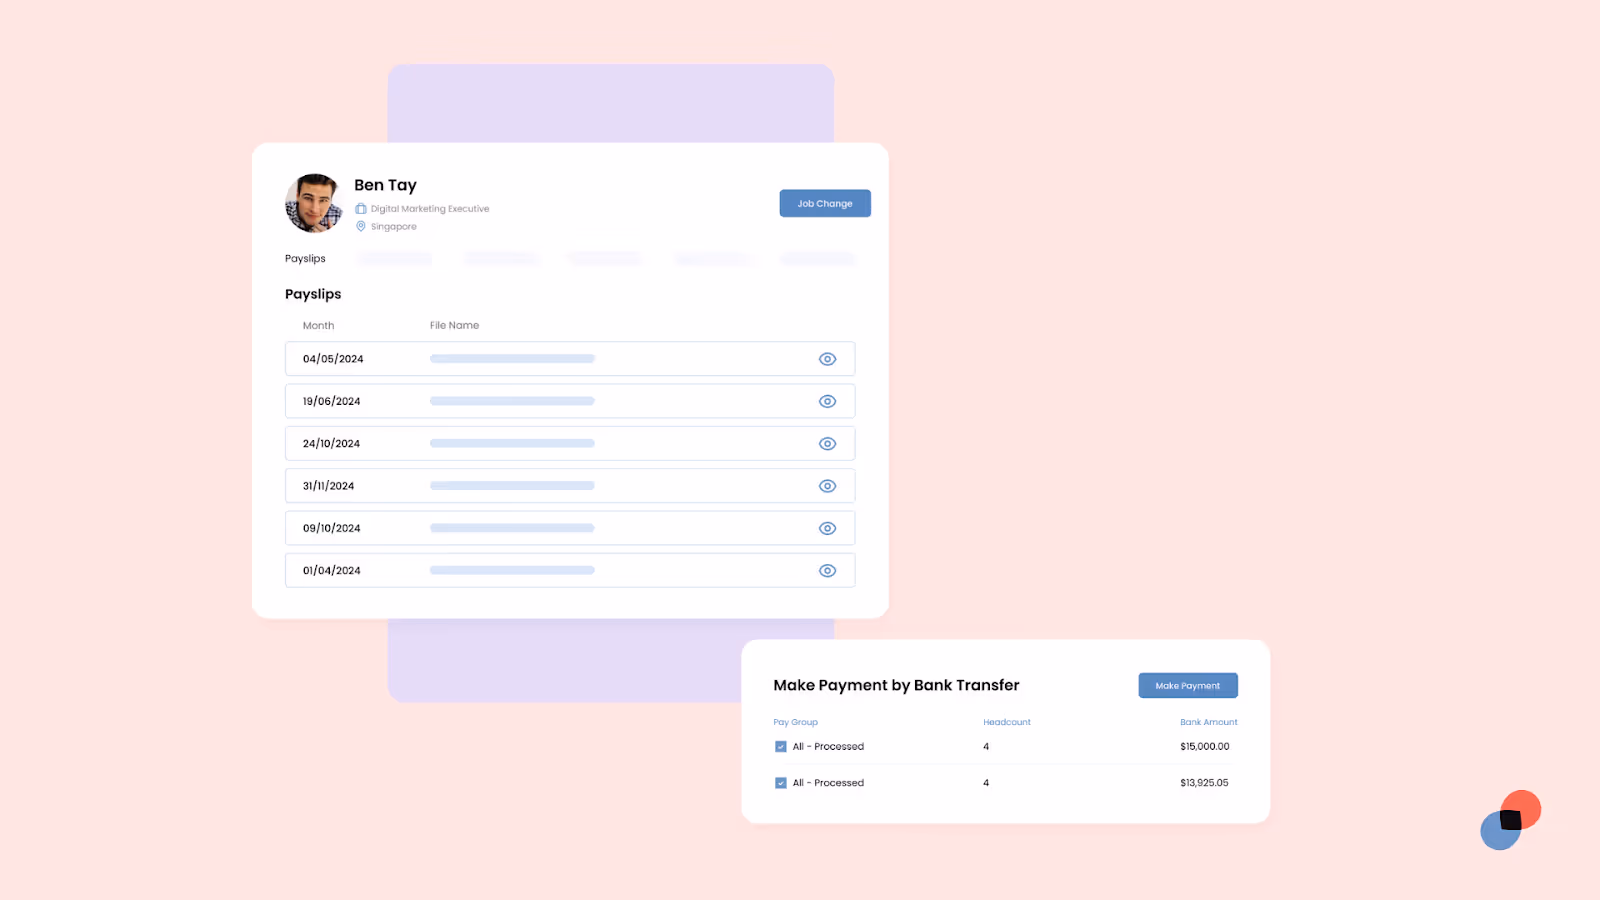Click the $13,925.05 bank amount
Screen dimensions: 1600x900
click(1205, 783)
